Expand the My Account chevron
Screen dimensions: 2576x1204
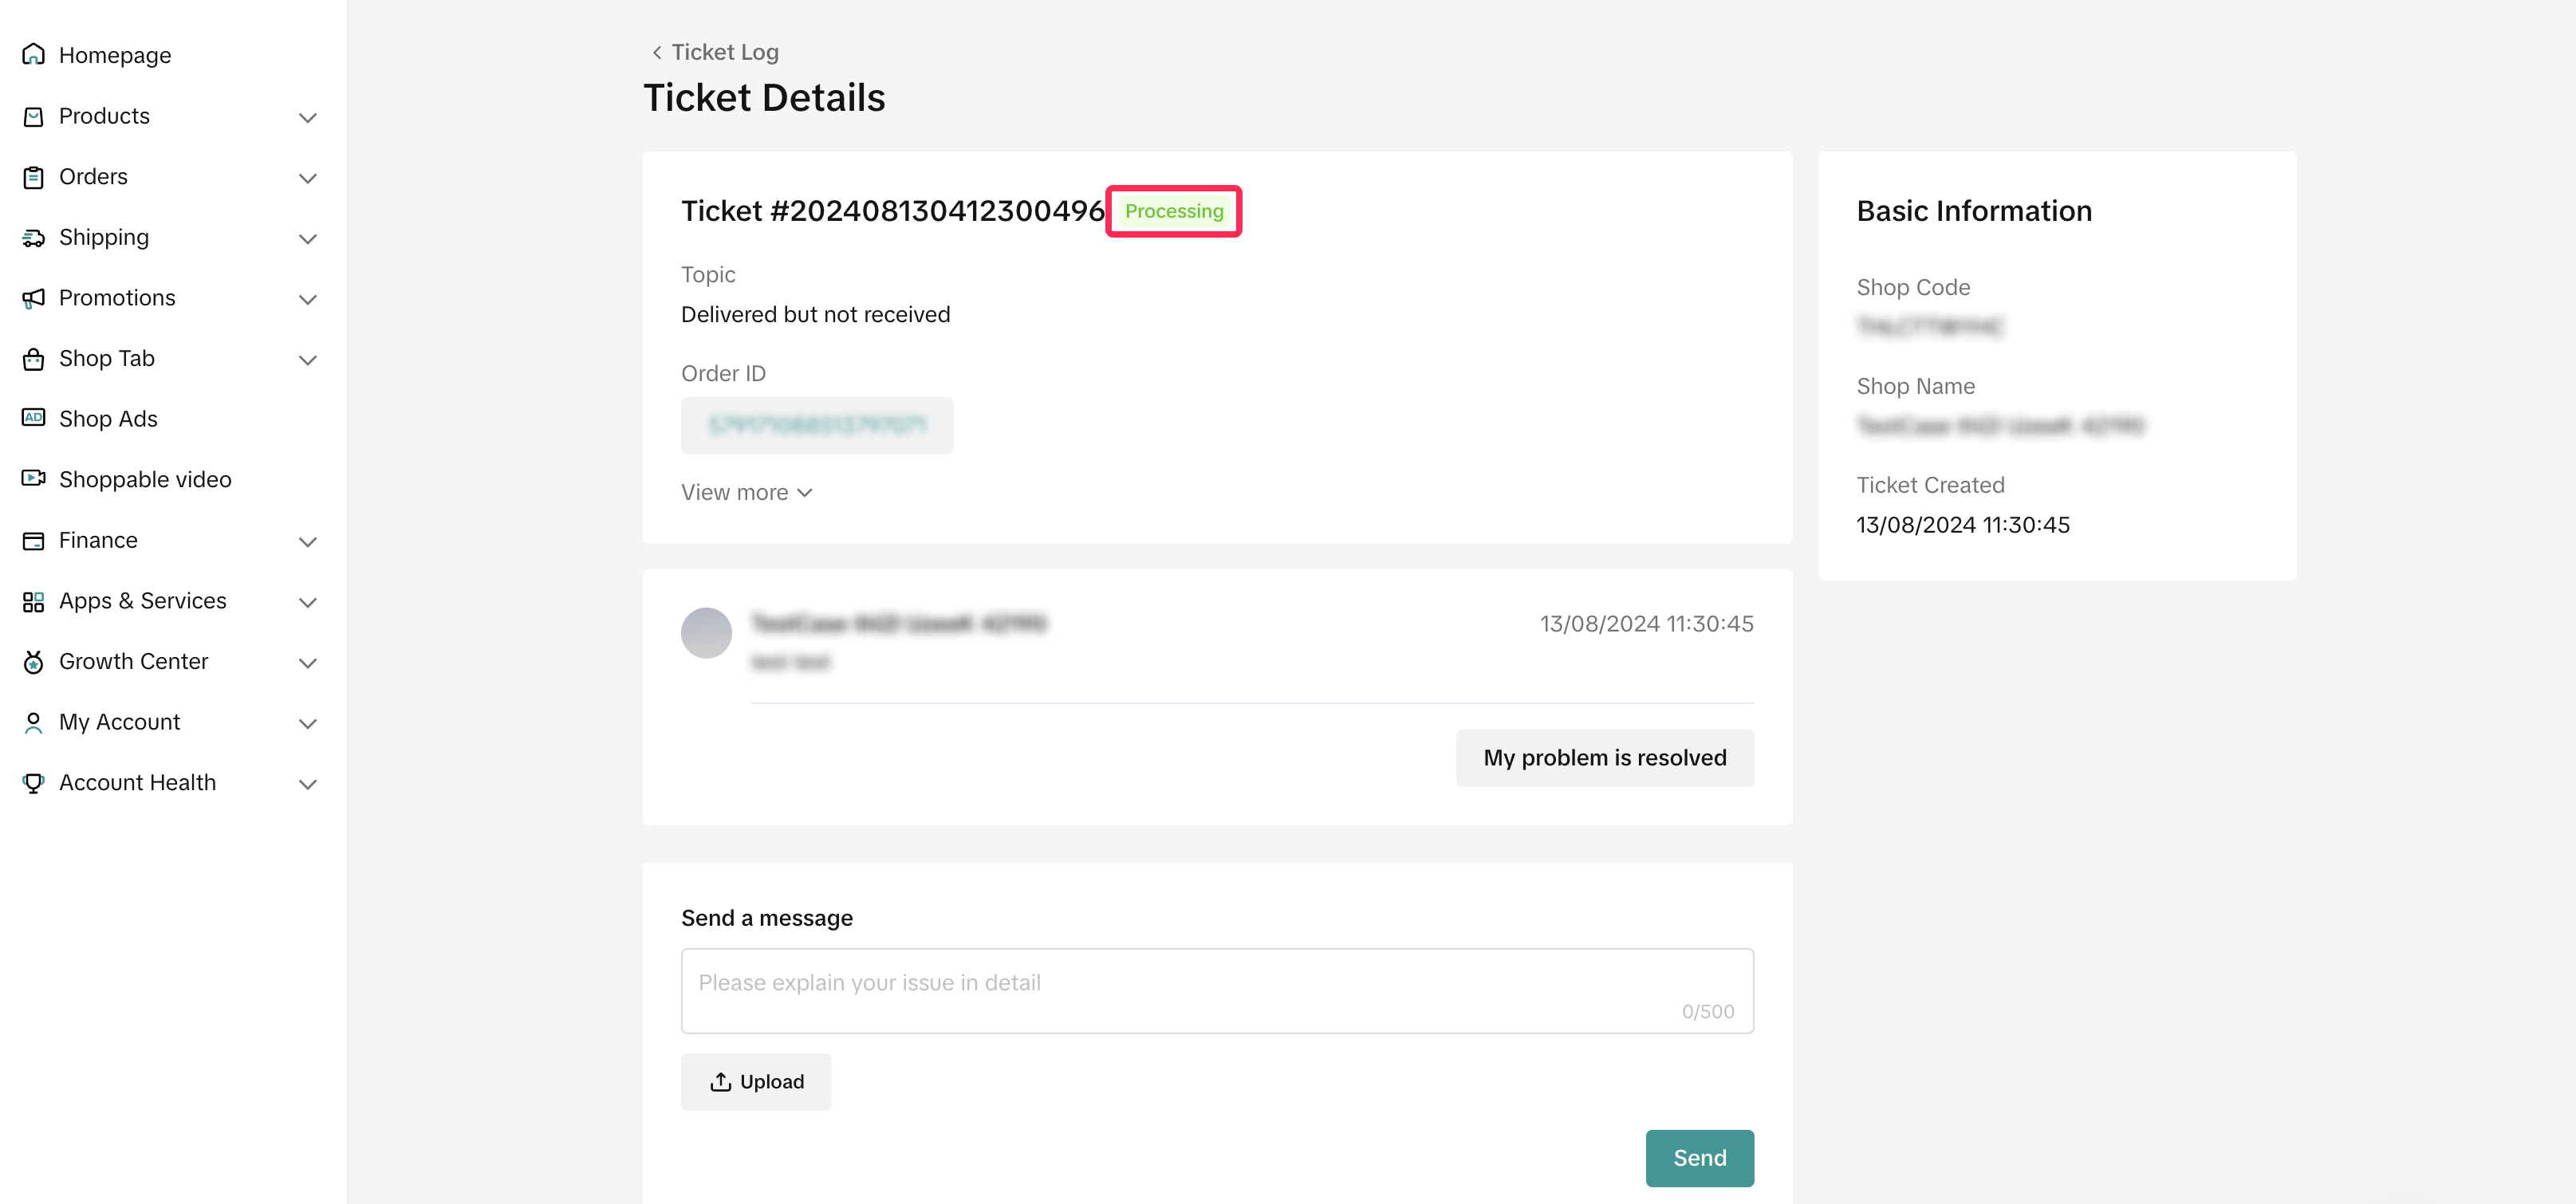pos(308,723)
